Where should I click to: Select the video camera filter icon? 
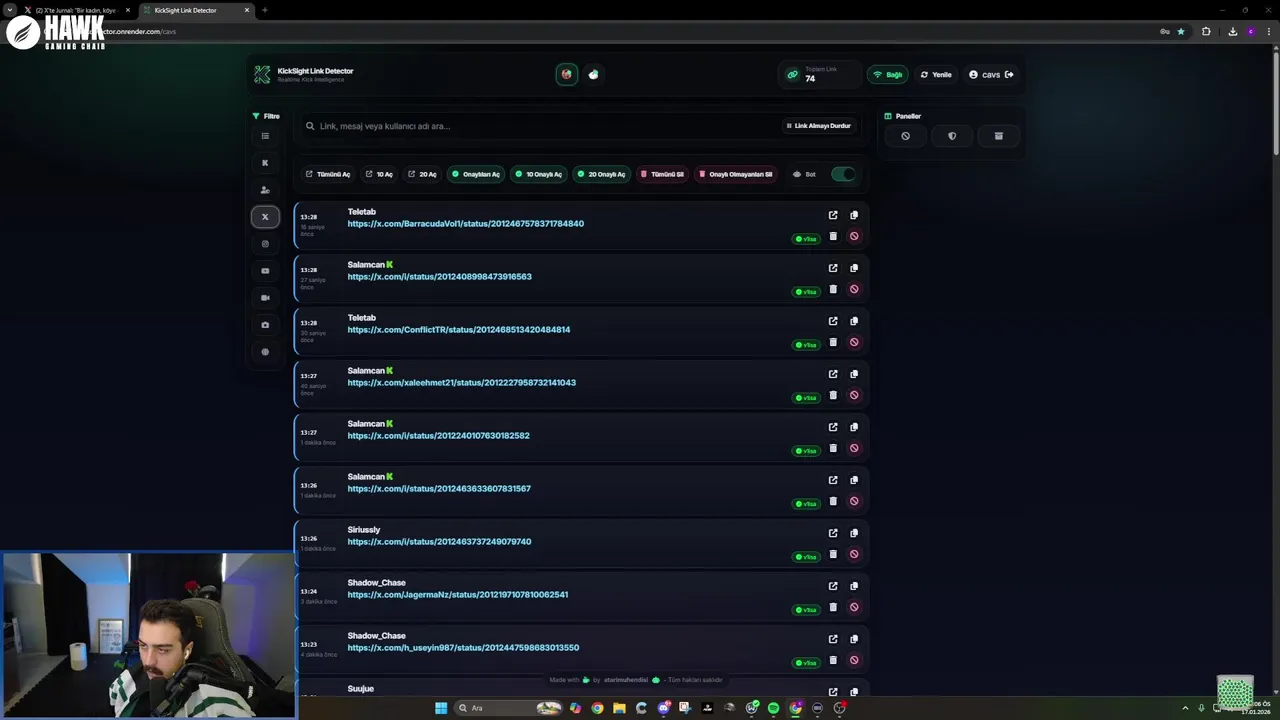265,298
